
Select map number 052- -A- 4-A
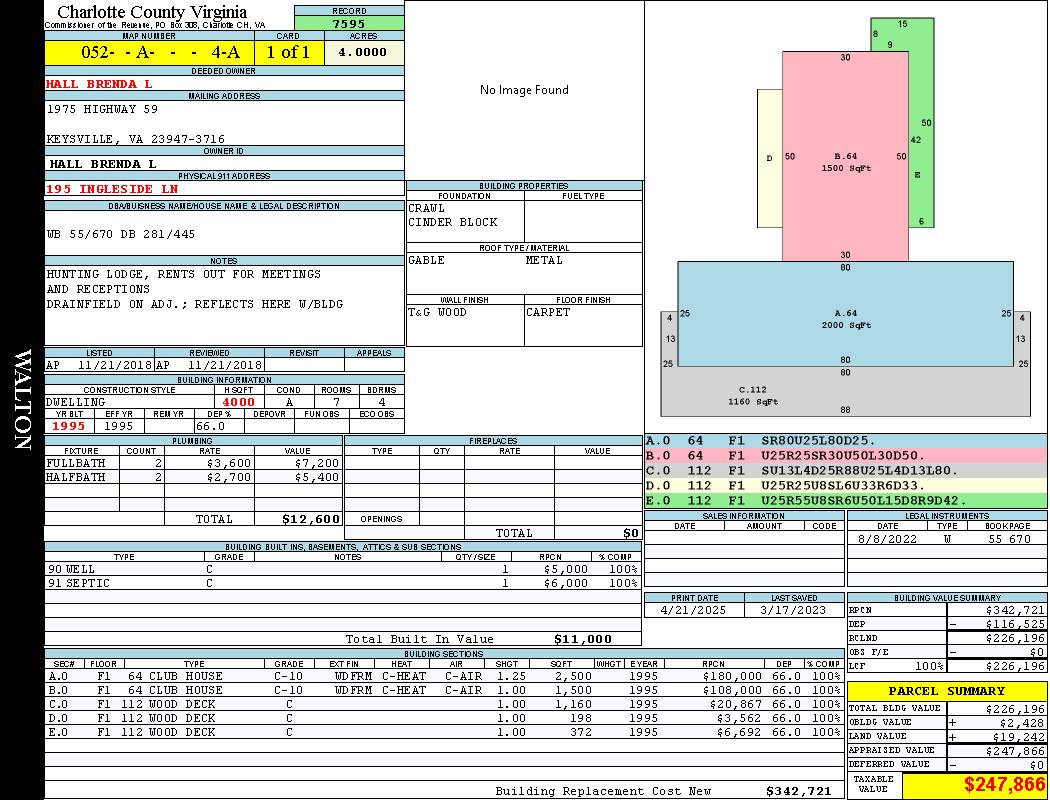pos(160,52)
